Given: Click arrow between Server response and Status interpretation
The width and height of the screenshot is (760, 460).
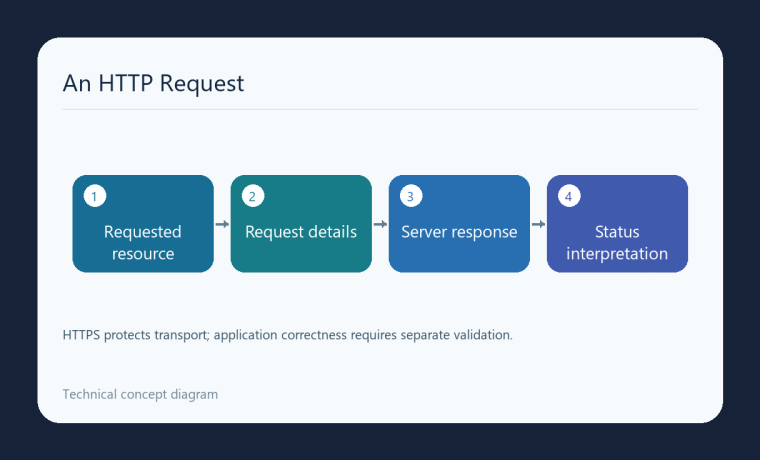Looking at the screenshot, I should coord(538,224).
